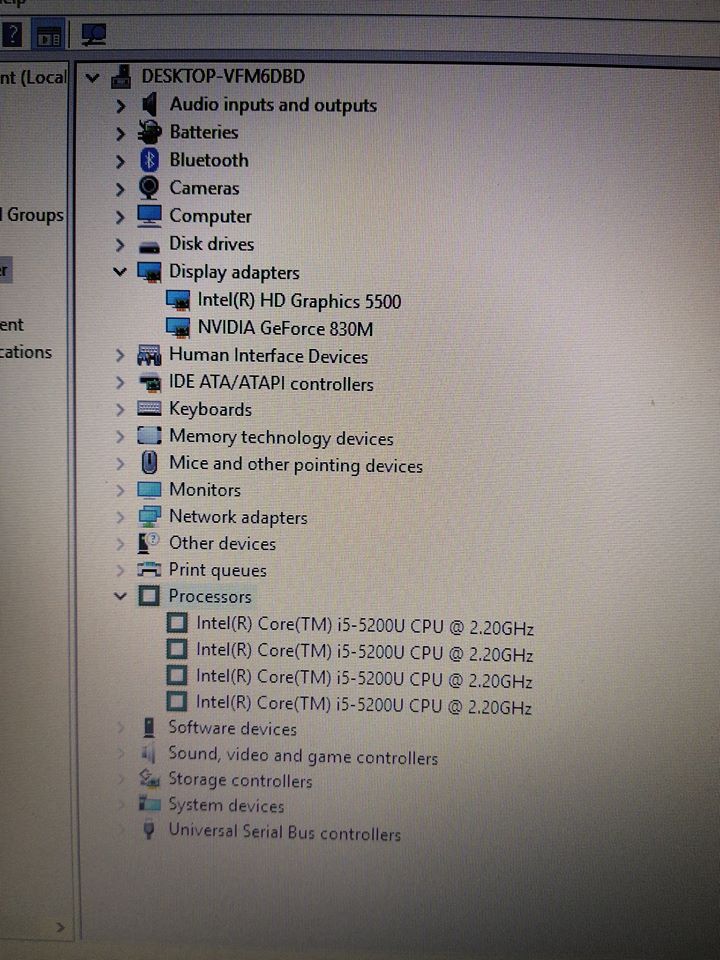The height and width of the screenshot is (960, 720).
Task: Select the Software devices label
Action: coord(233,728)
